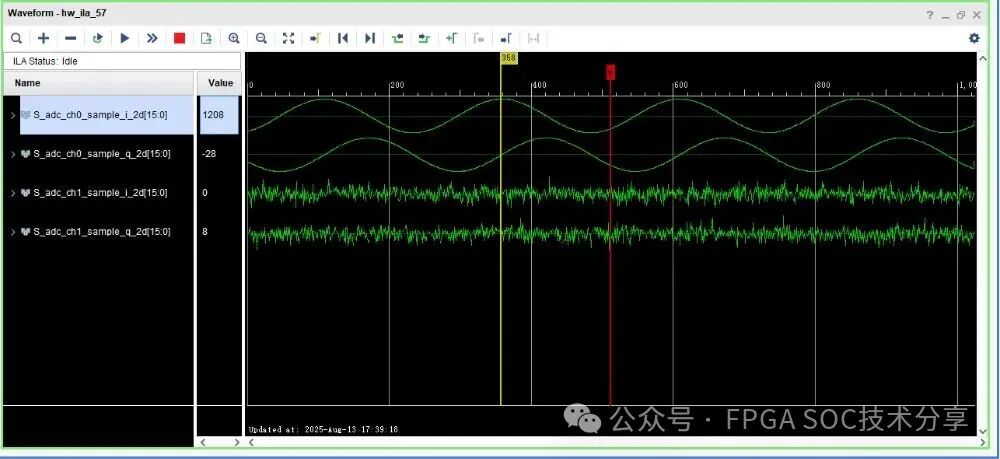
Task: Expand S_adc_ch1_sample_q_2d bus
Action: coord(13,232)
